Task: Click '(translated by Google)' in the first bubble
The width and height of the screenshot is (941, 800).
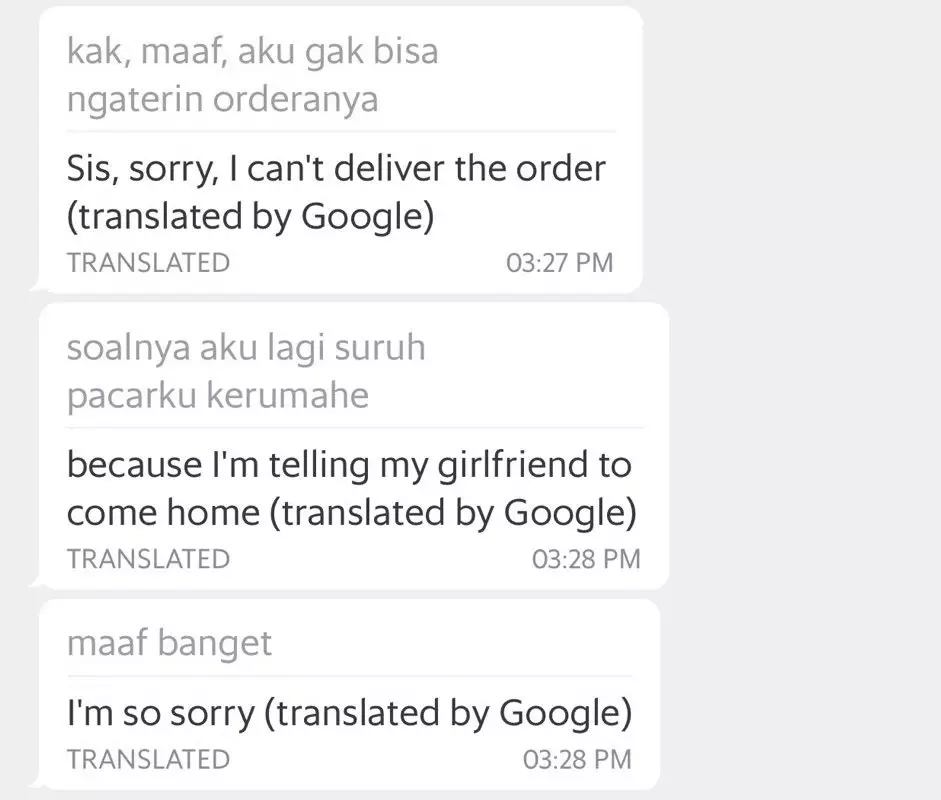Action: point(250,215)
